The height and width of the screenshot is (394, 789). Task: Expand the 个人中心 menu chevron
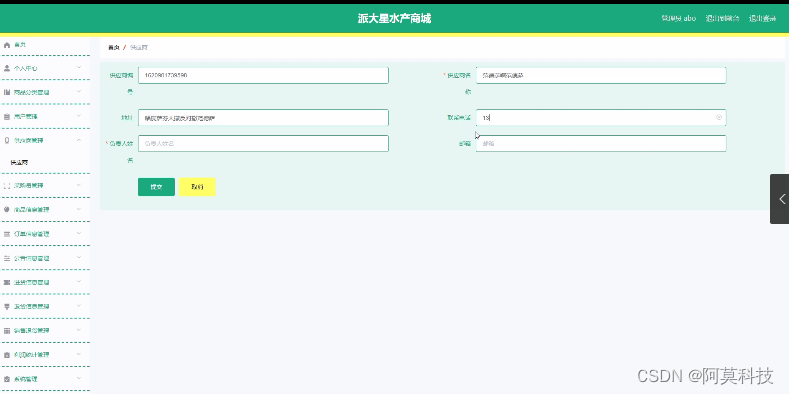78,67
